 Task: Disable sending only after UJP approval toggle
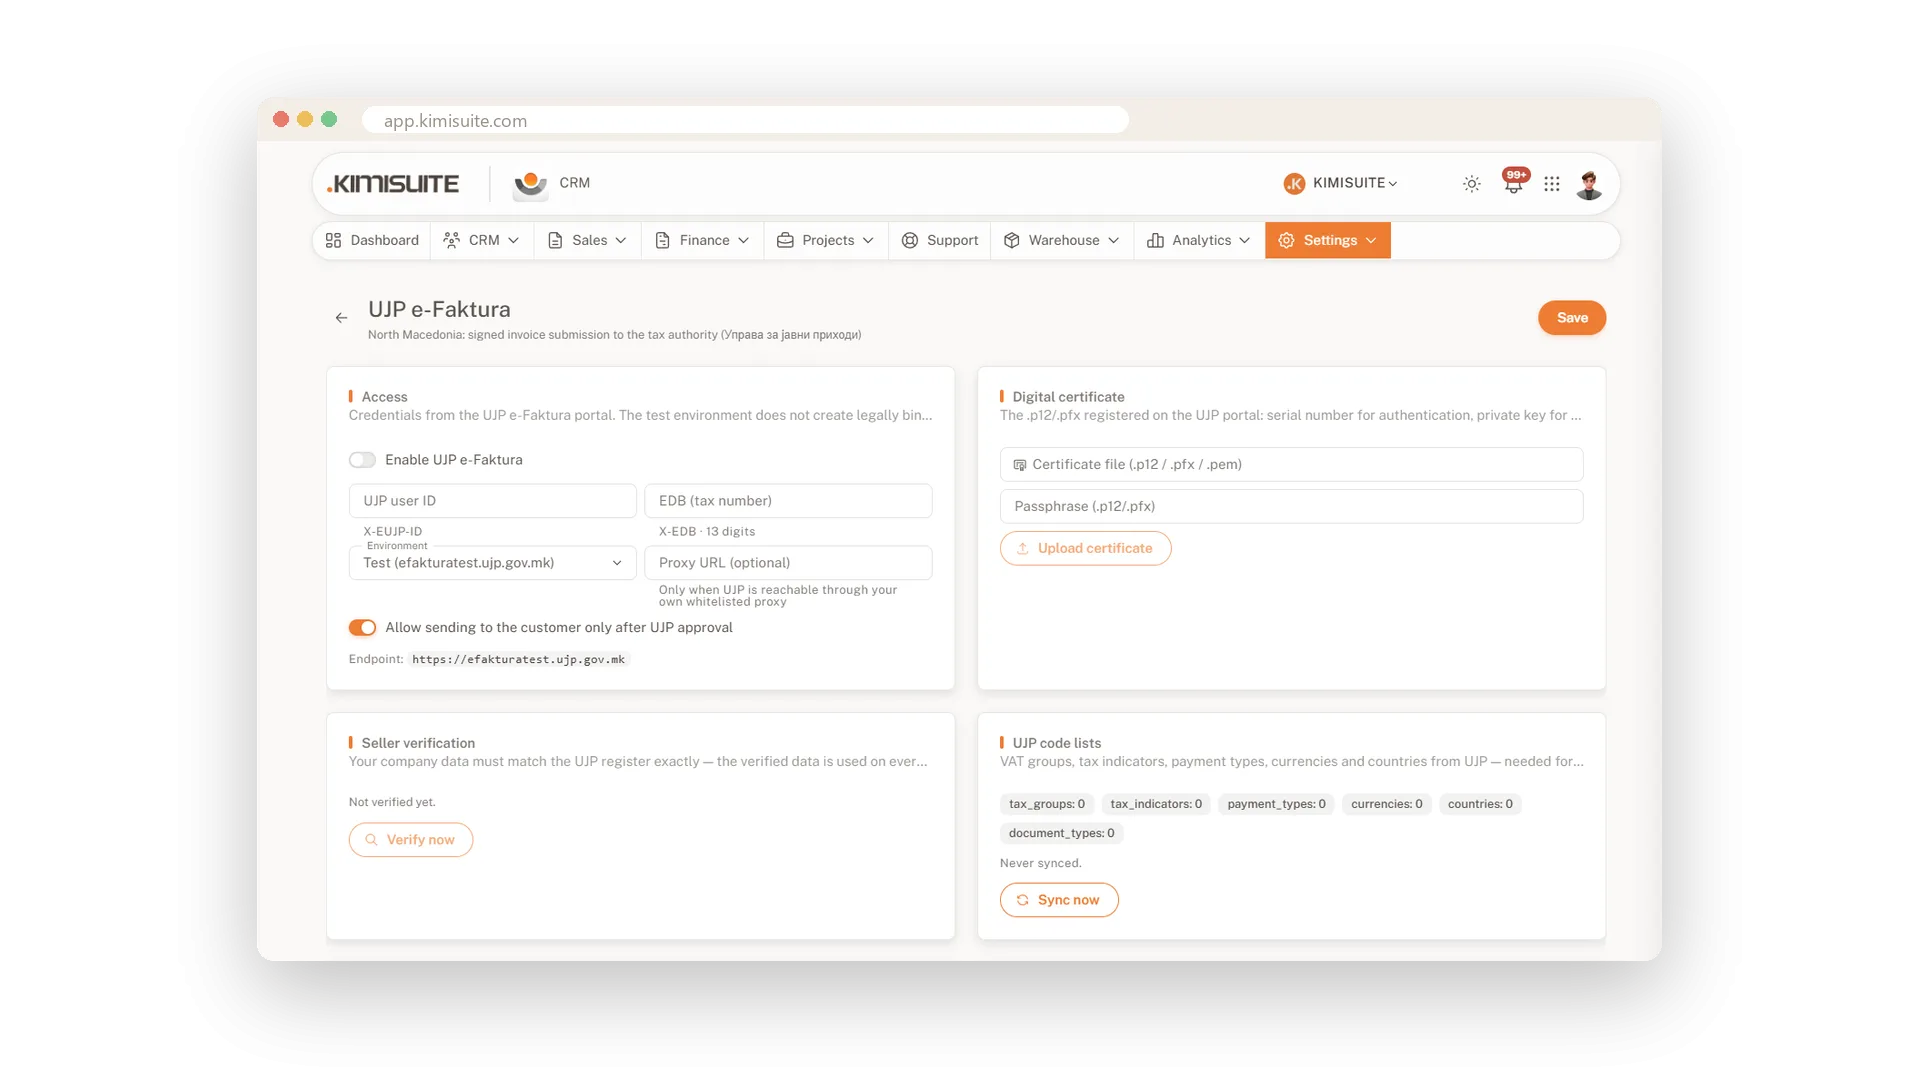click(362, 628)
